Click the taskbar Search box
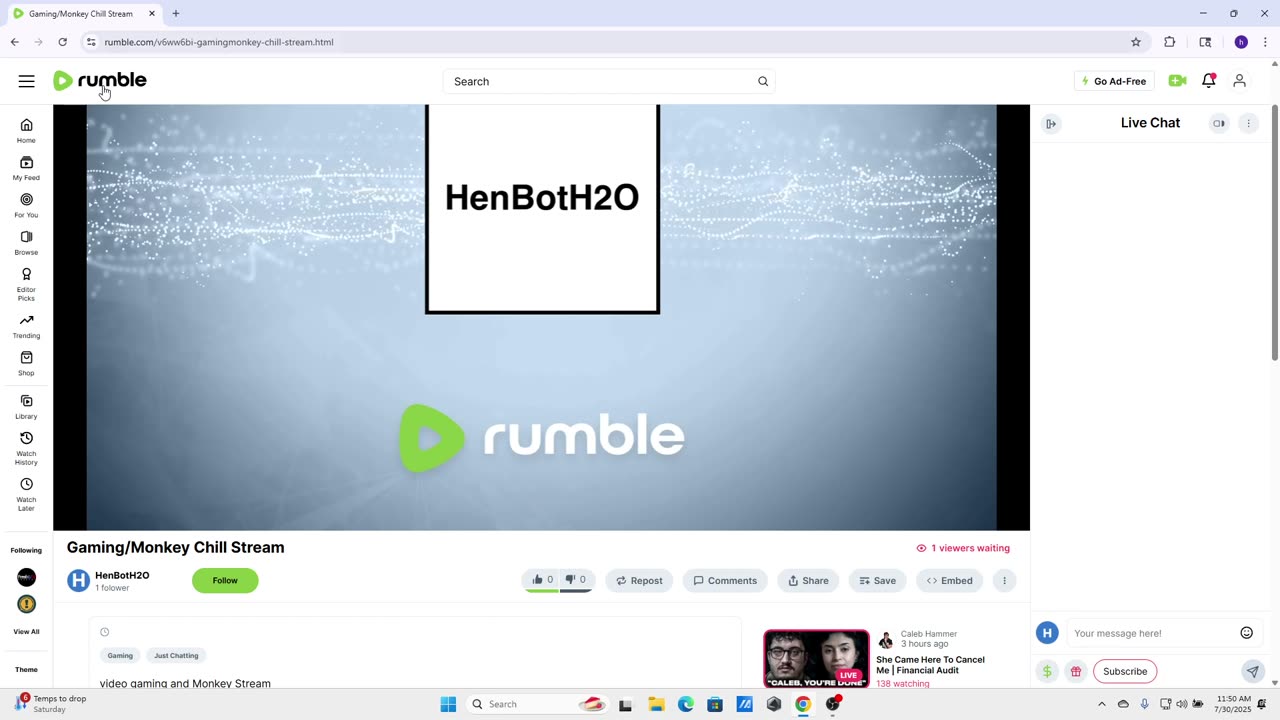The width and height of the screenshot is (1280, 720). pos(538,704)
